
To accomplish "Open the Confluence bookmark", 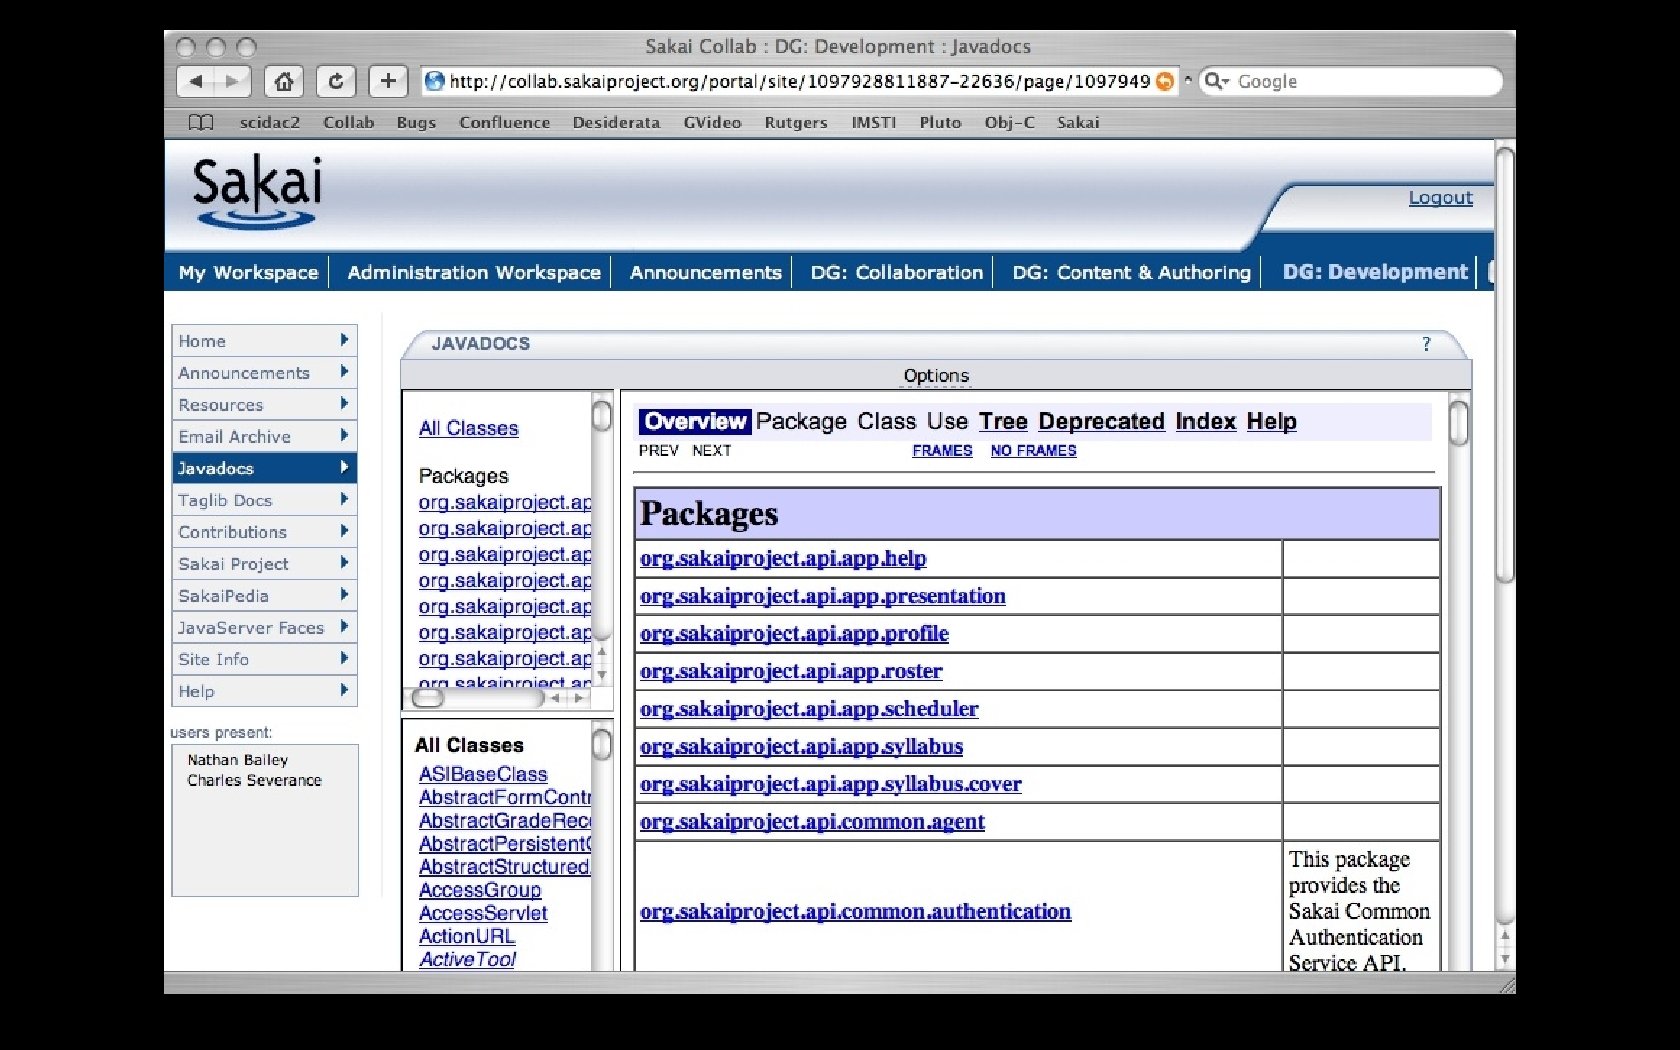I will click(505, 122).
